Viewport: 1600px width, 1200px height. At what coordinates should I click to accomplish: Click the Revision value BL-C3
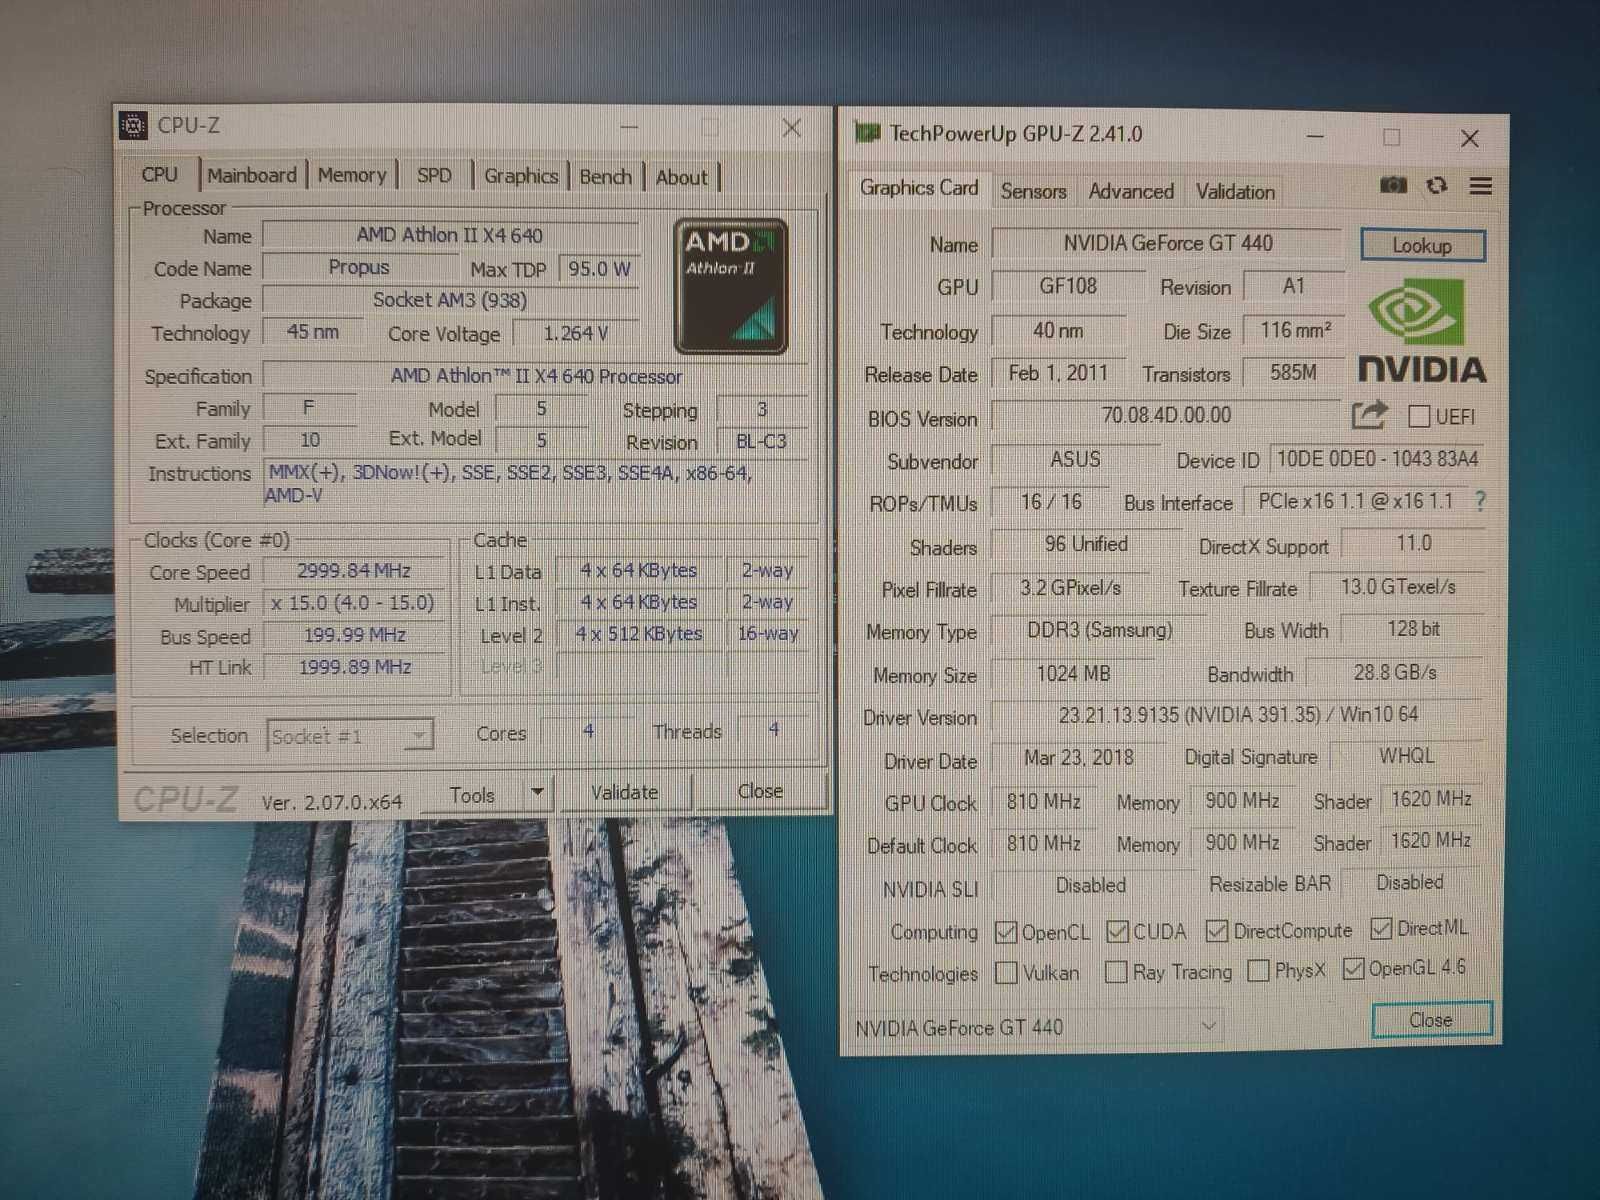pyautogui.click(x=761, y=441)
